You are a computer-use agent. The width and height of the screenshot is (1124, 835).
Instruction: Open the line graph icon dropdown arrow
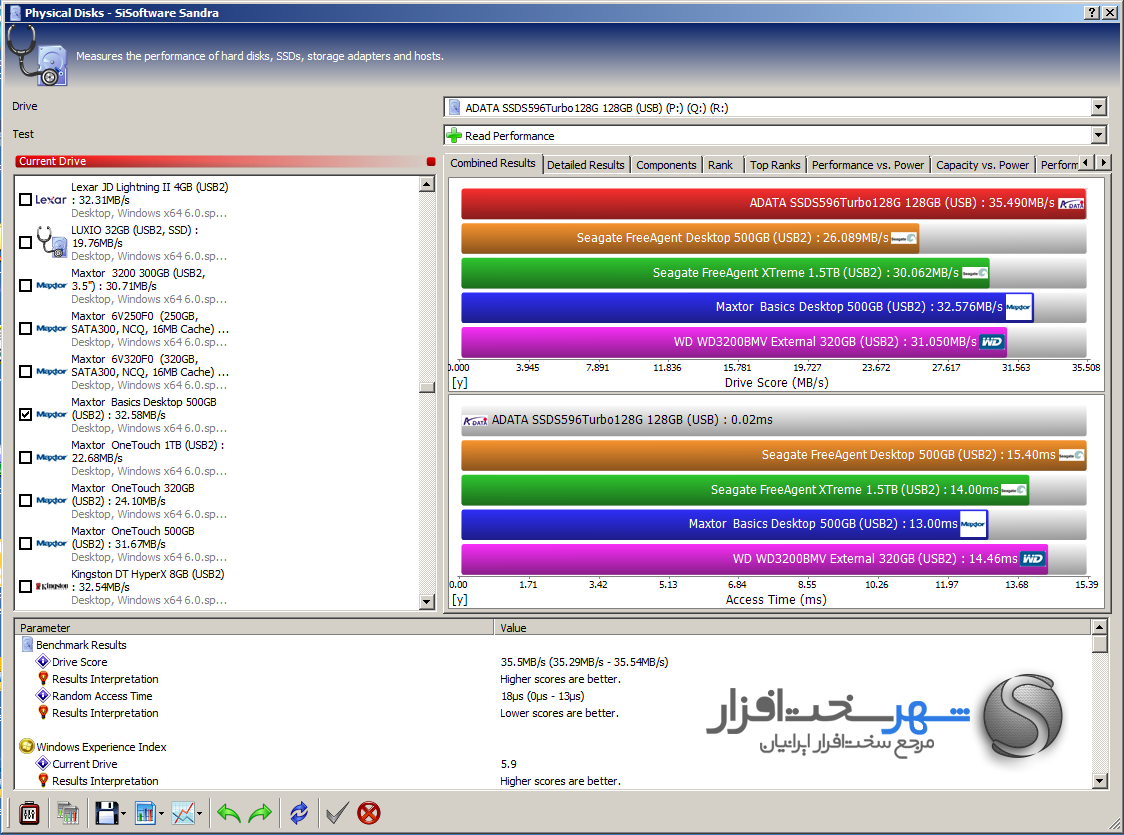click(199, 813)
